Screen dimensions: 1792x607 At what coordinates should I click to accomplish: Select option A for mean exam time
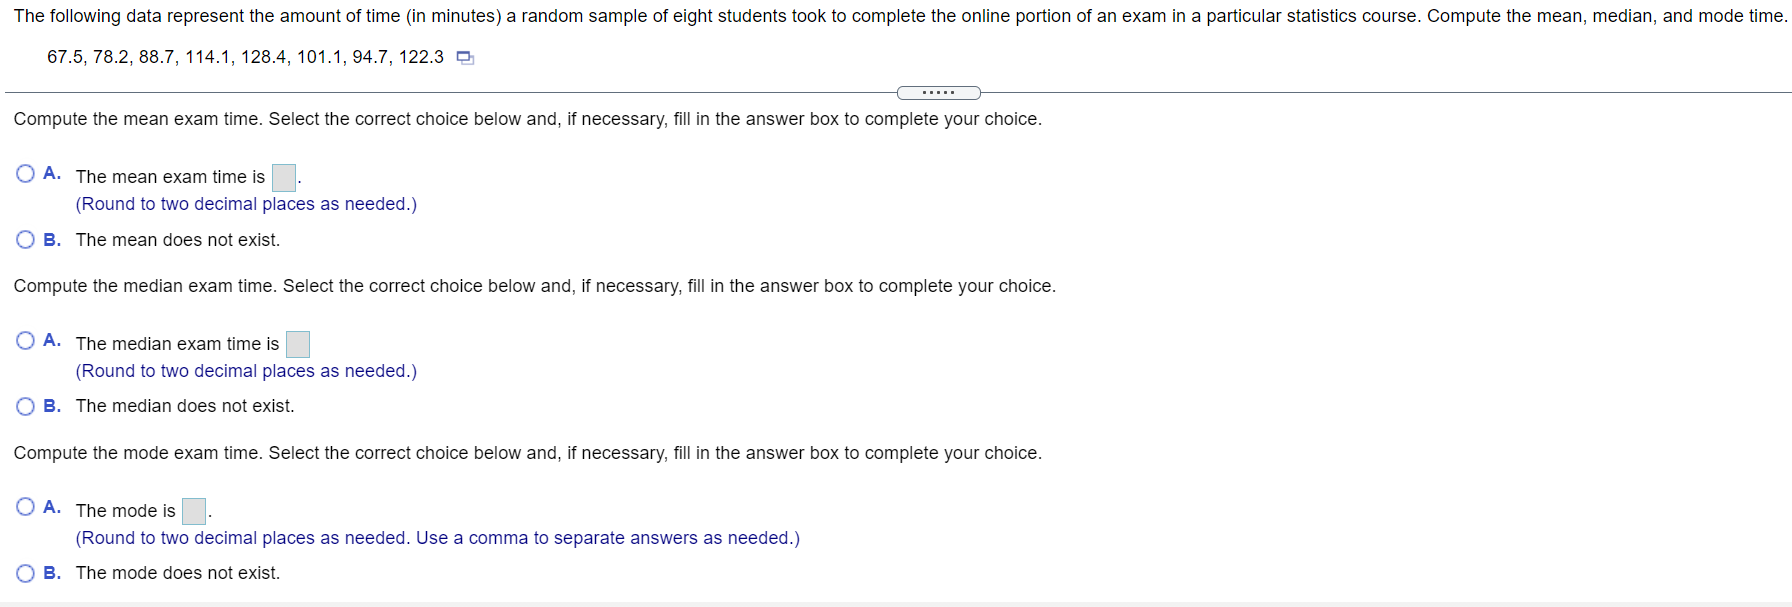point(25,174)
